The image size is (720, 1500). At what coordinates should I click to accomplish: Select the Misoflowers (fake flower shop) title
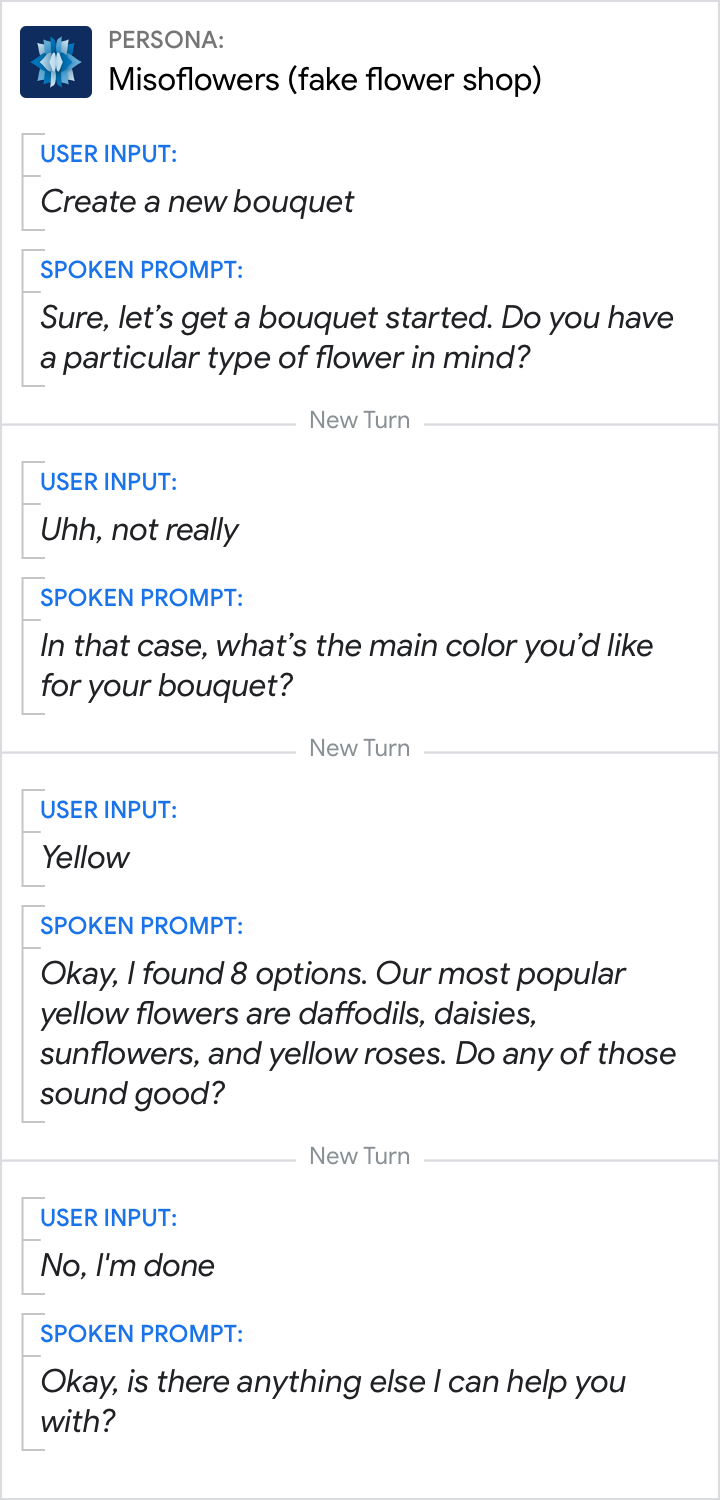click(x=324, y=79)
